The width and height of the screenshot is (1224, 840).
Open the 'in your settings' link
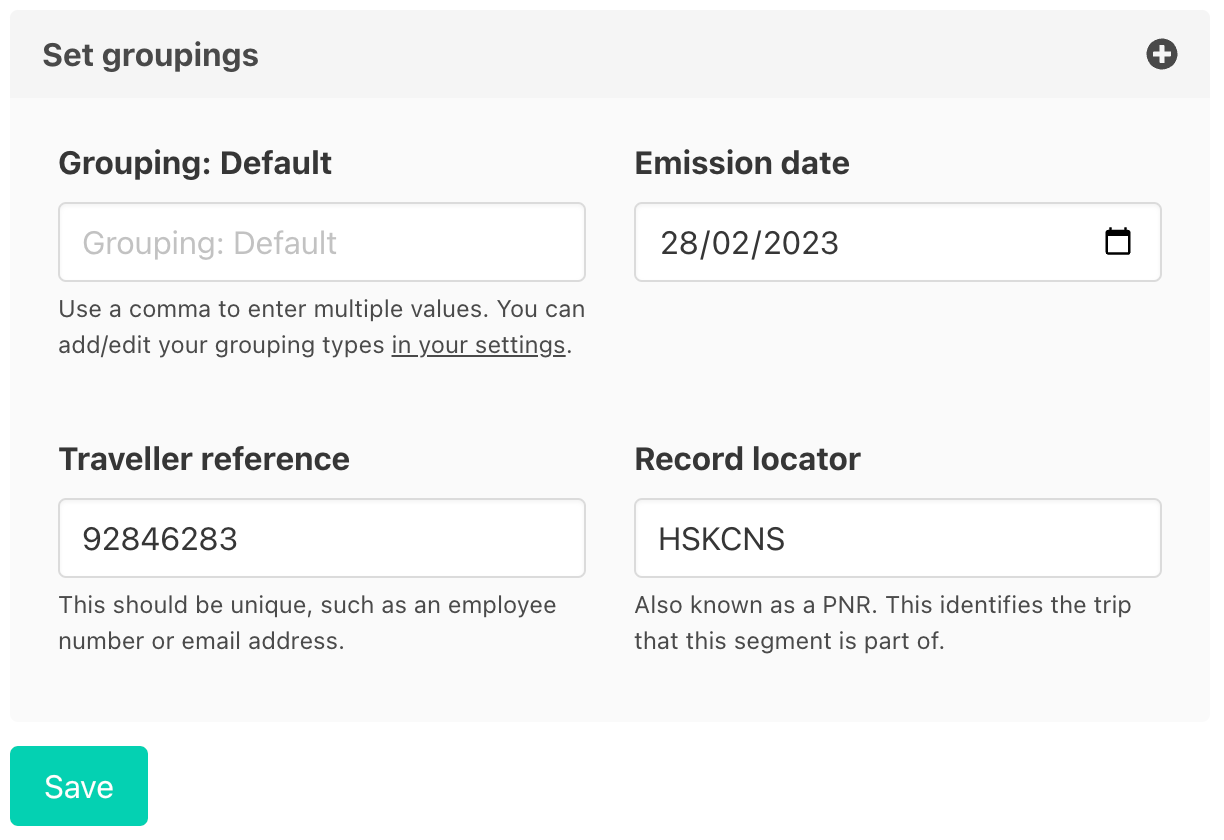(478, 346)
